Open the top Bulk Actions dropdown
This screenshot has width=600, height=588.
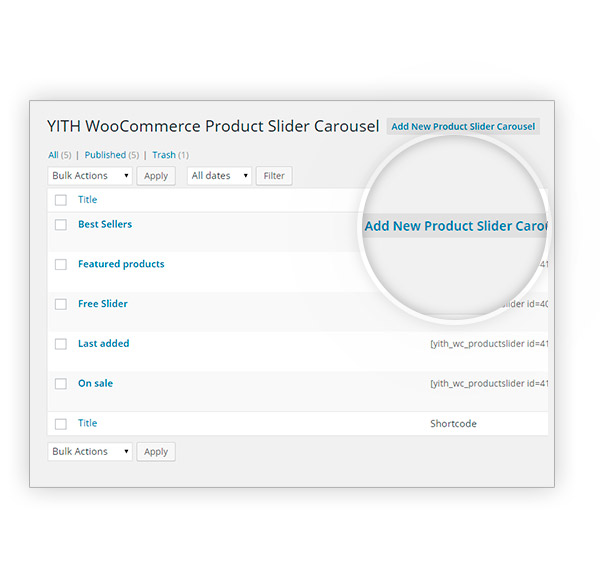[x=90, y=176]
